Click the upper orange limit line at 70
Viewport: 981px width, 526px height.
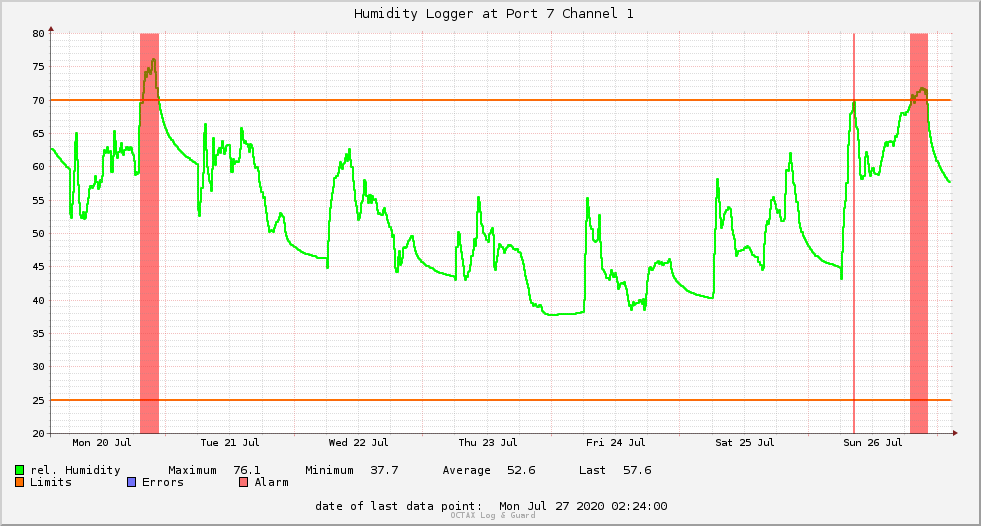click(x=501, y=100)
